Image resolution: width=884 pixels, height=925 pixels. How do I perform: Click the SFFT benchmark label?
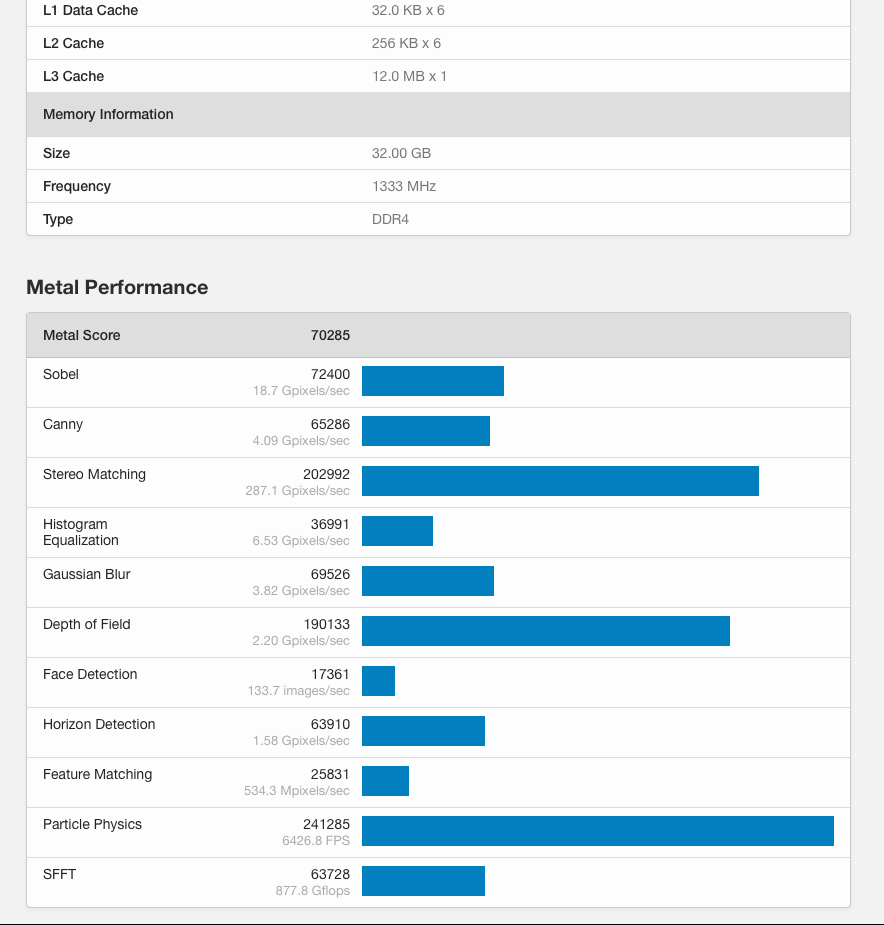pyautogui.click(x=60, y=874)
